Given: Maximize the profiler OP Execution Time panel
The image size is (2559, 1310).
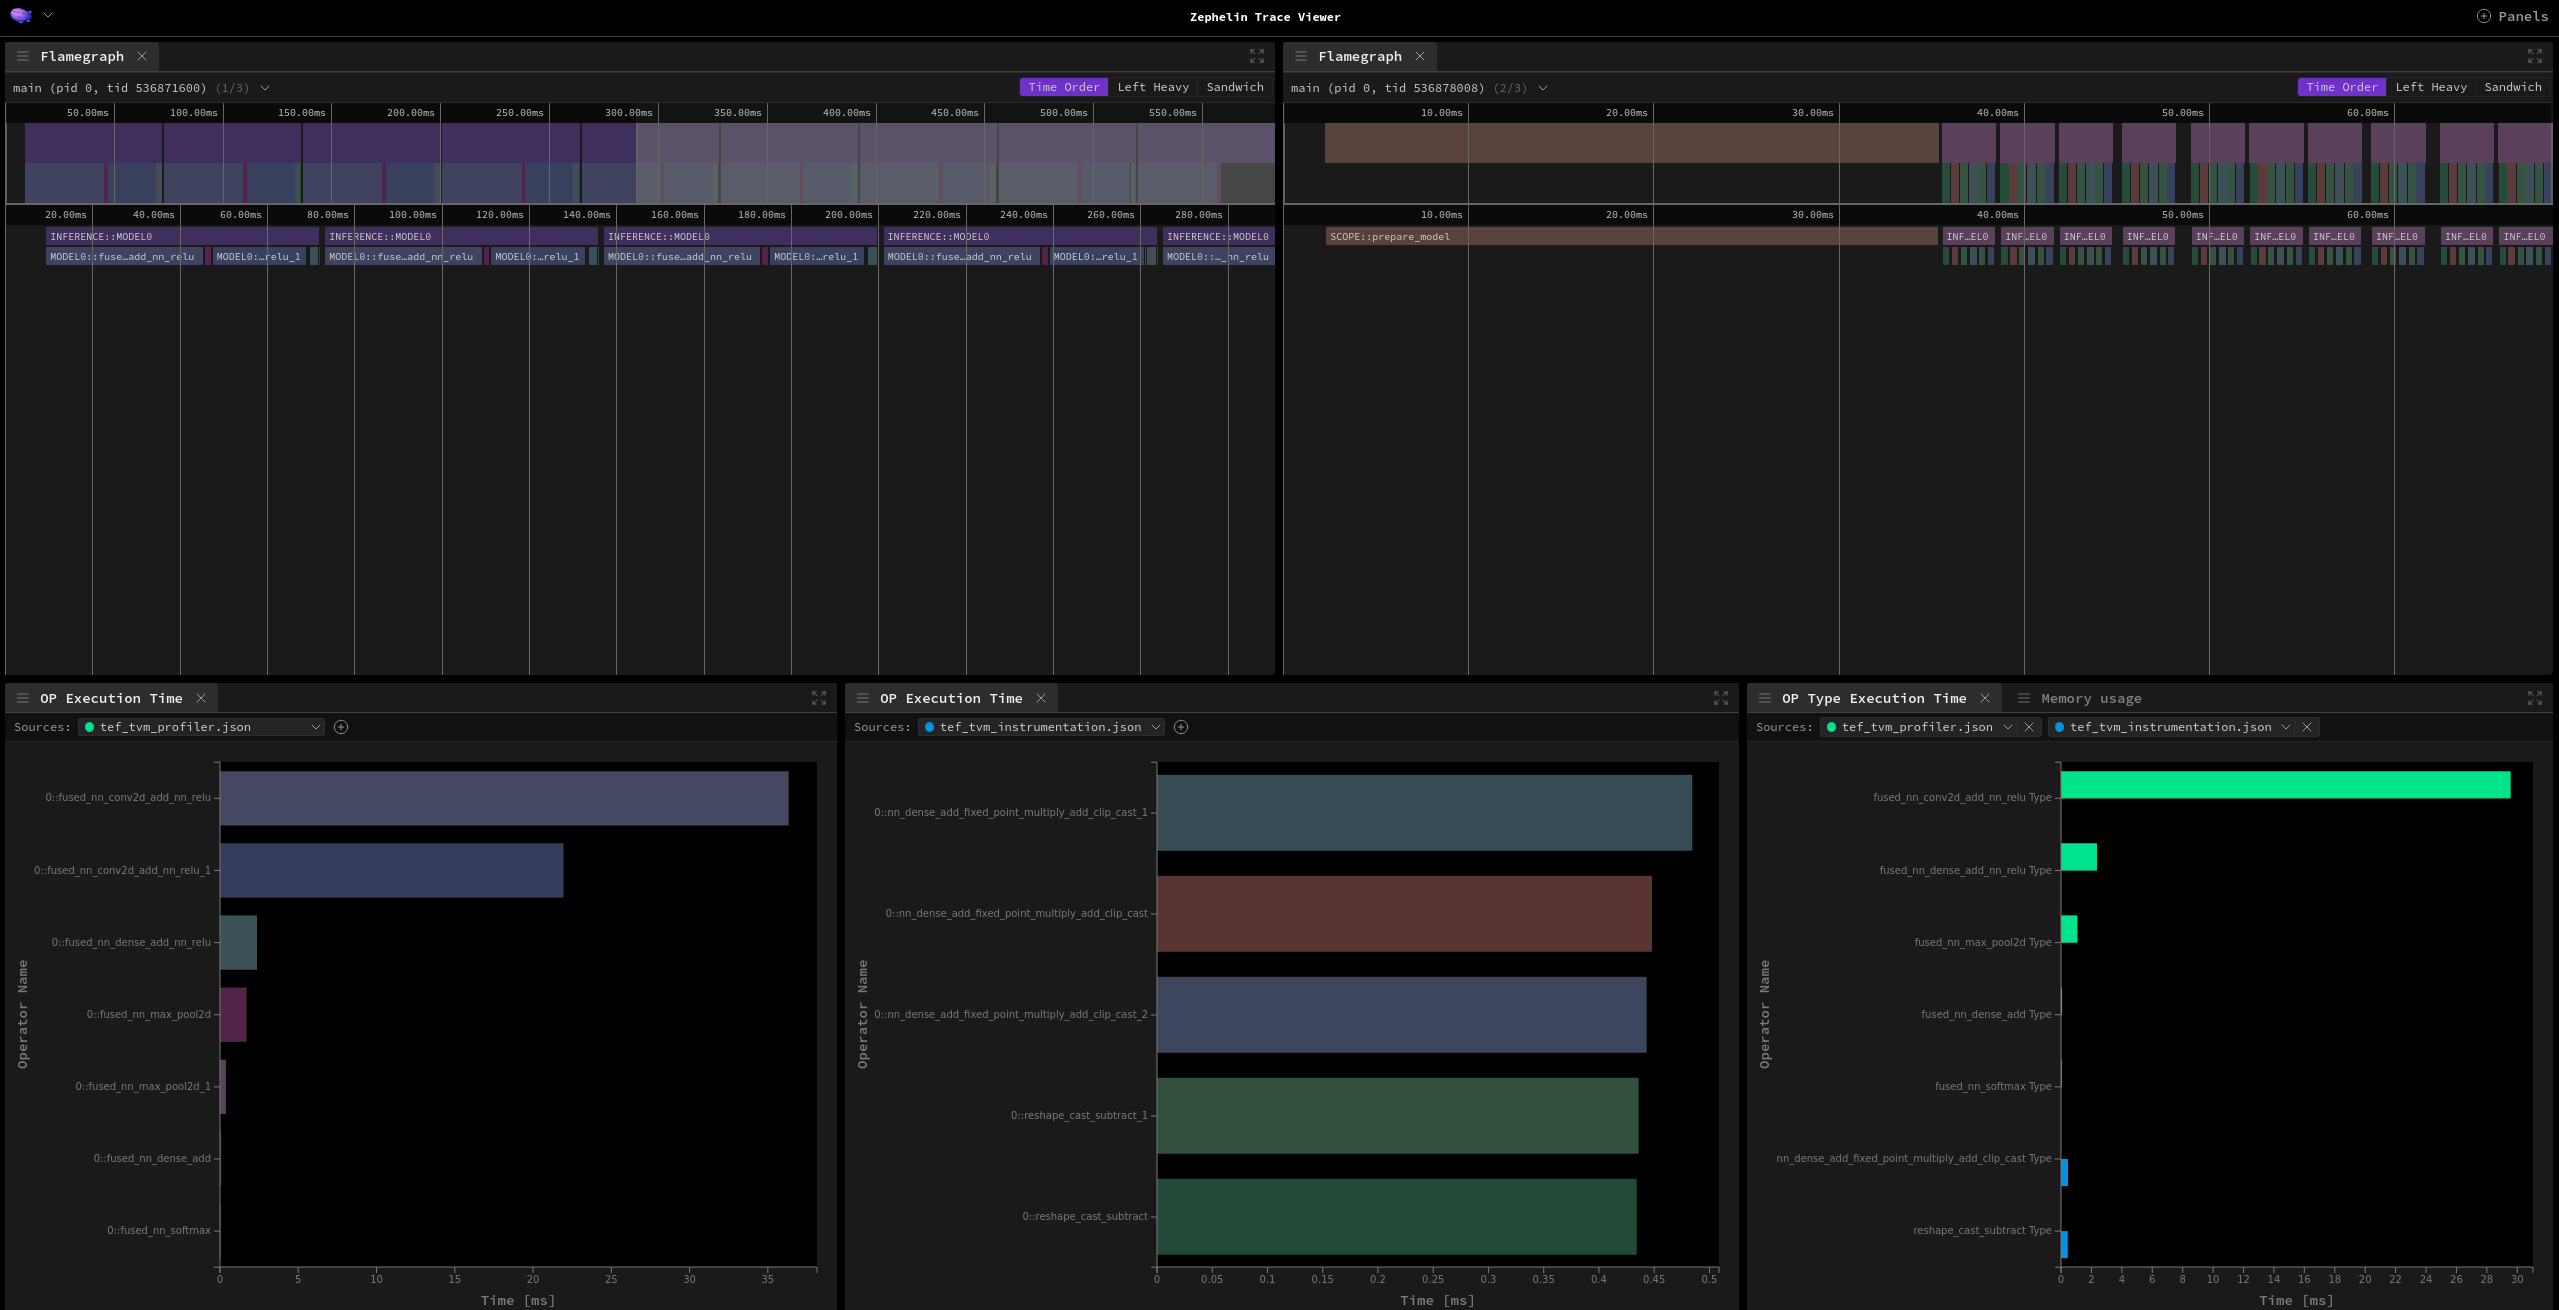Looking at the screenshot, I should coord(819,698).
